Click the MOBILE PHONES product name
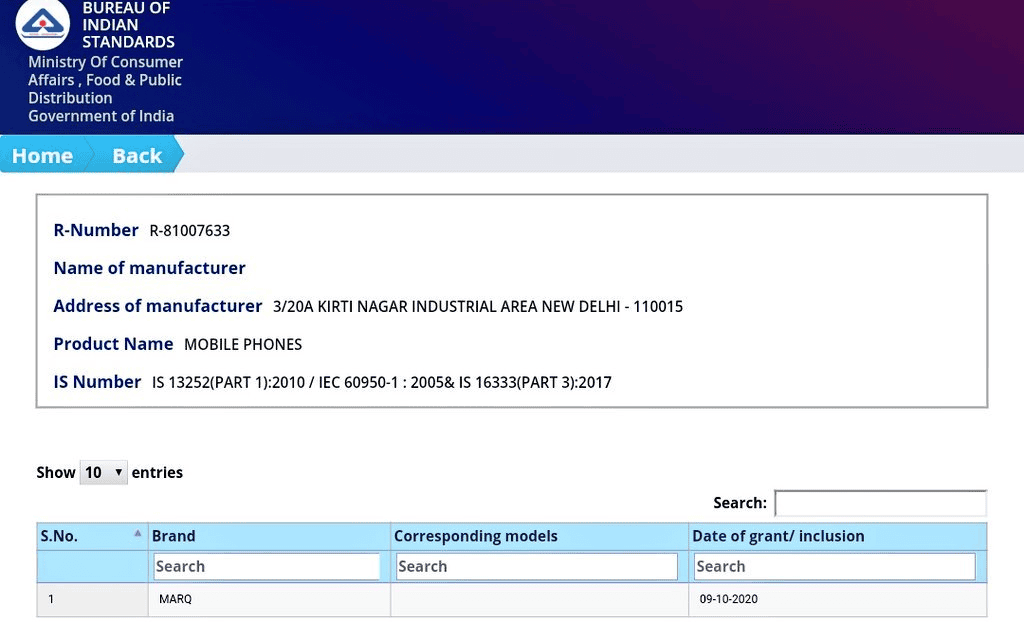1024x622 pixels. coord(243,345)
